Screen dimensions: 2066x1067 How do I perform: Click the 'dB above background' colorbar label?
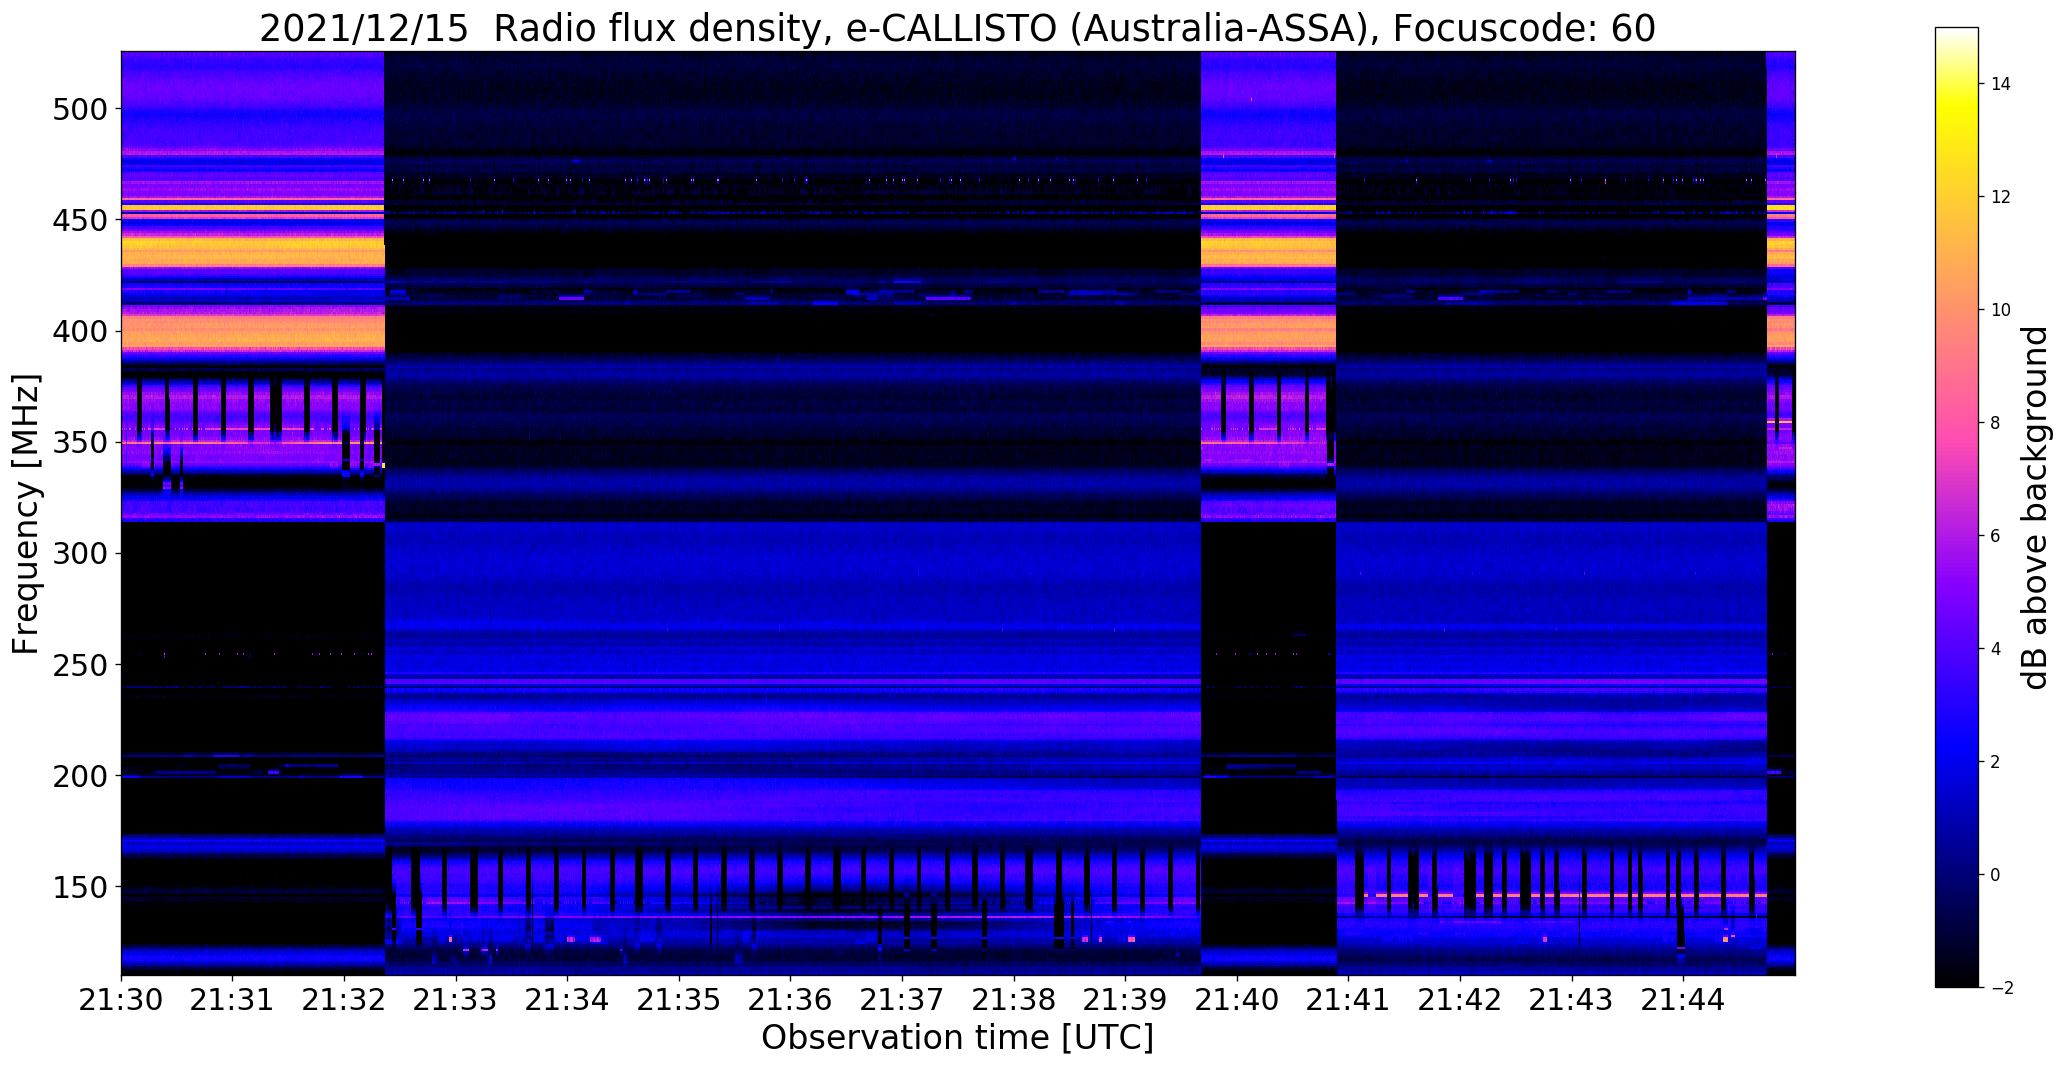(x=2036, y=508)
